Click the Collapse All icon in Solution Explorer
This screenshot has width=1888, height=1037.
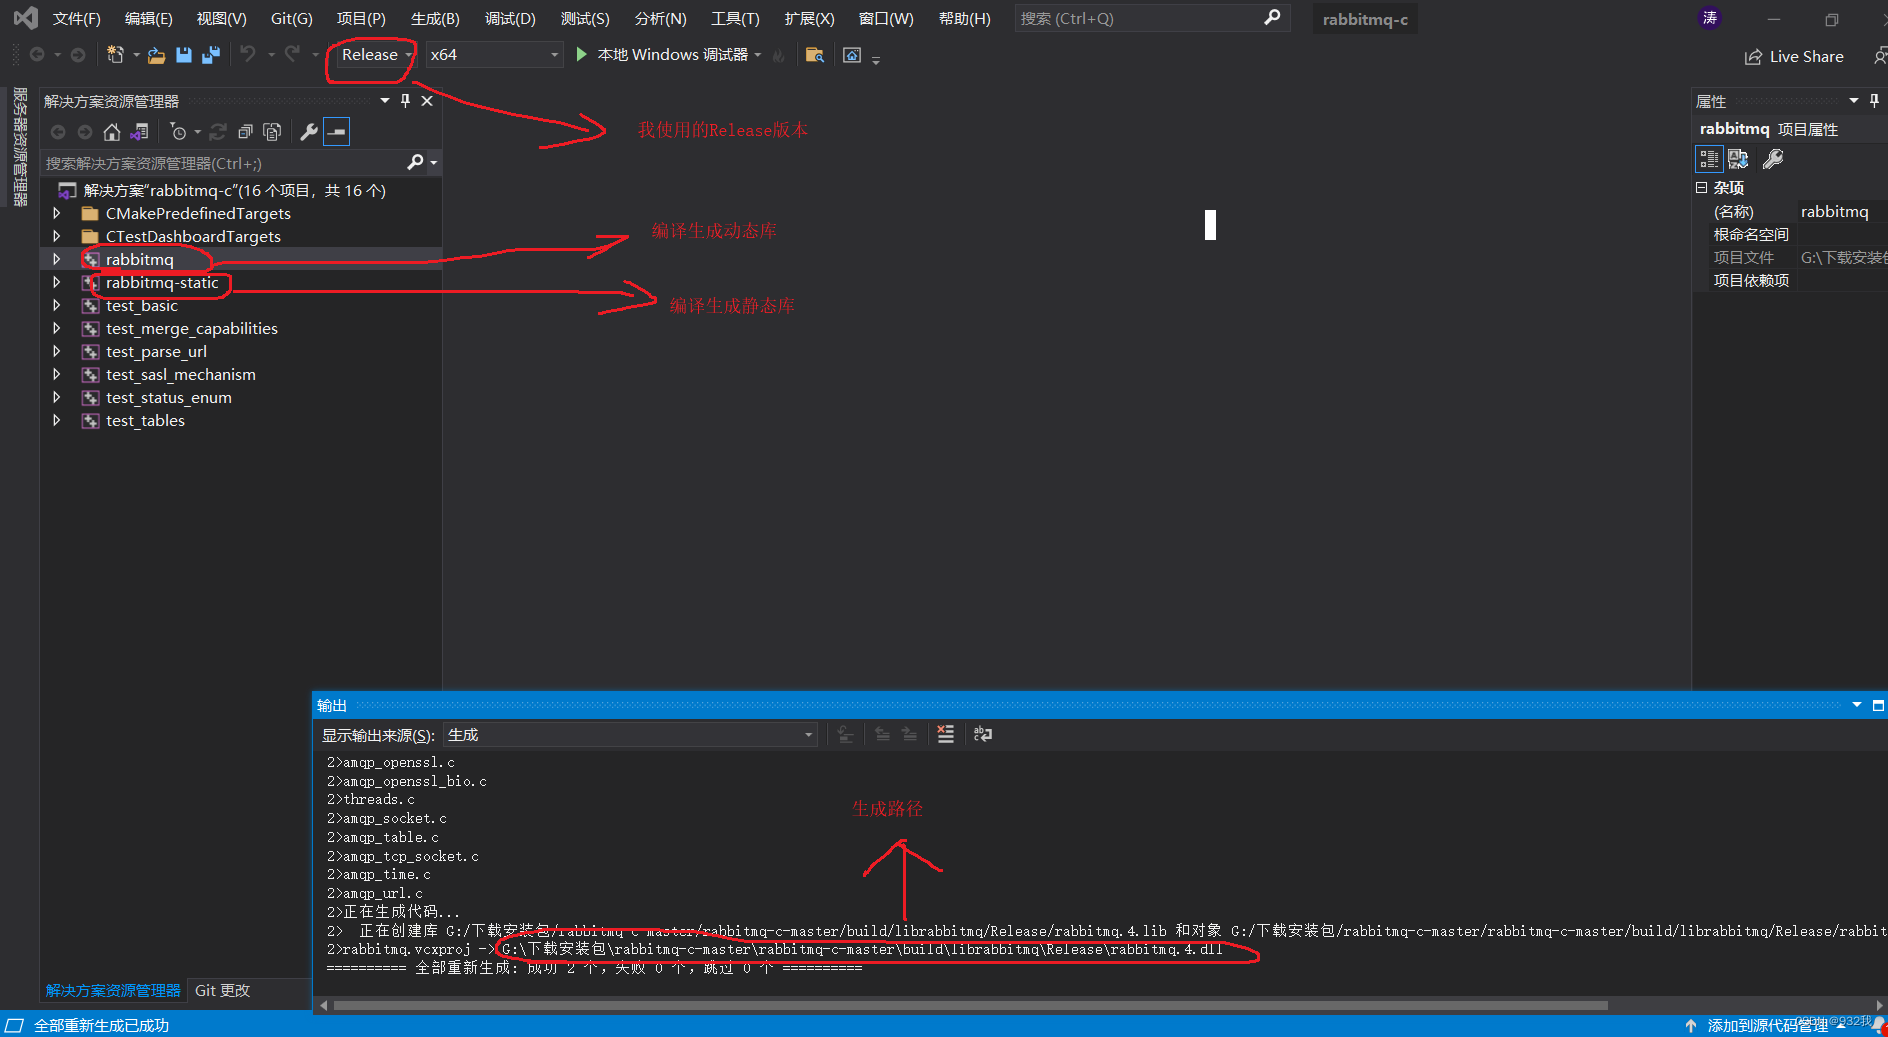coord(245,131)
